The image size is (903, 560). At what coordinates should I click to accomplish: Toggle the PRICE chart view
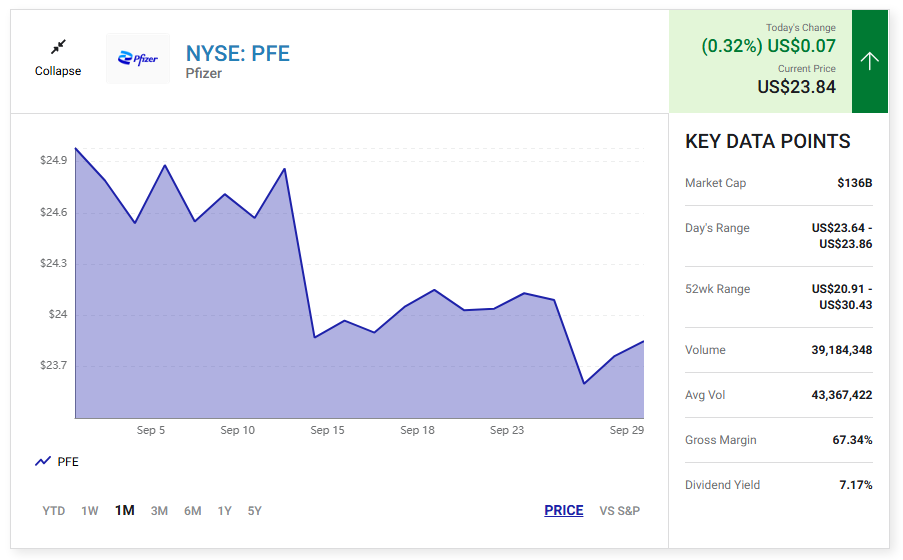(x=564, y=511)
